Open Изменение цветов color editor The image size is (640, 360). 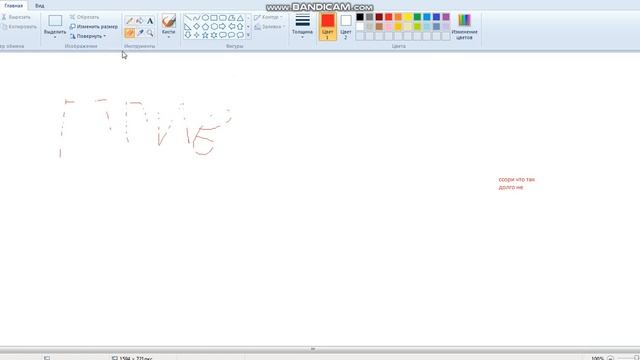click(464, 27)
